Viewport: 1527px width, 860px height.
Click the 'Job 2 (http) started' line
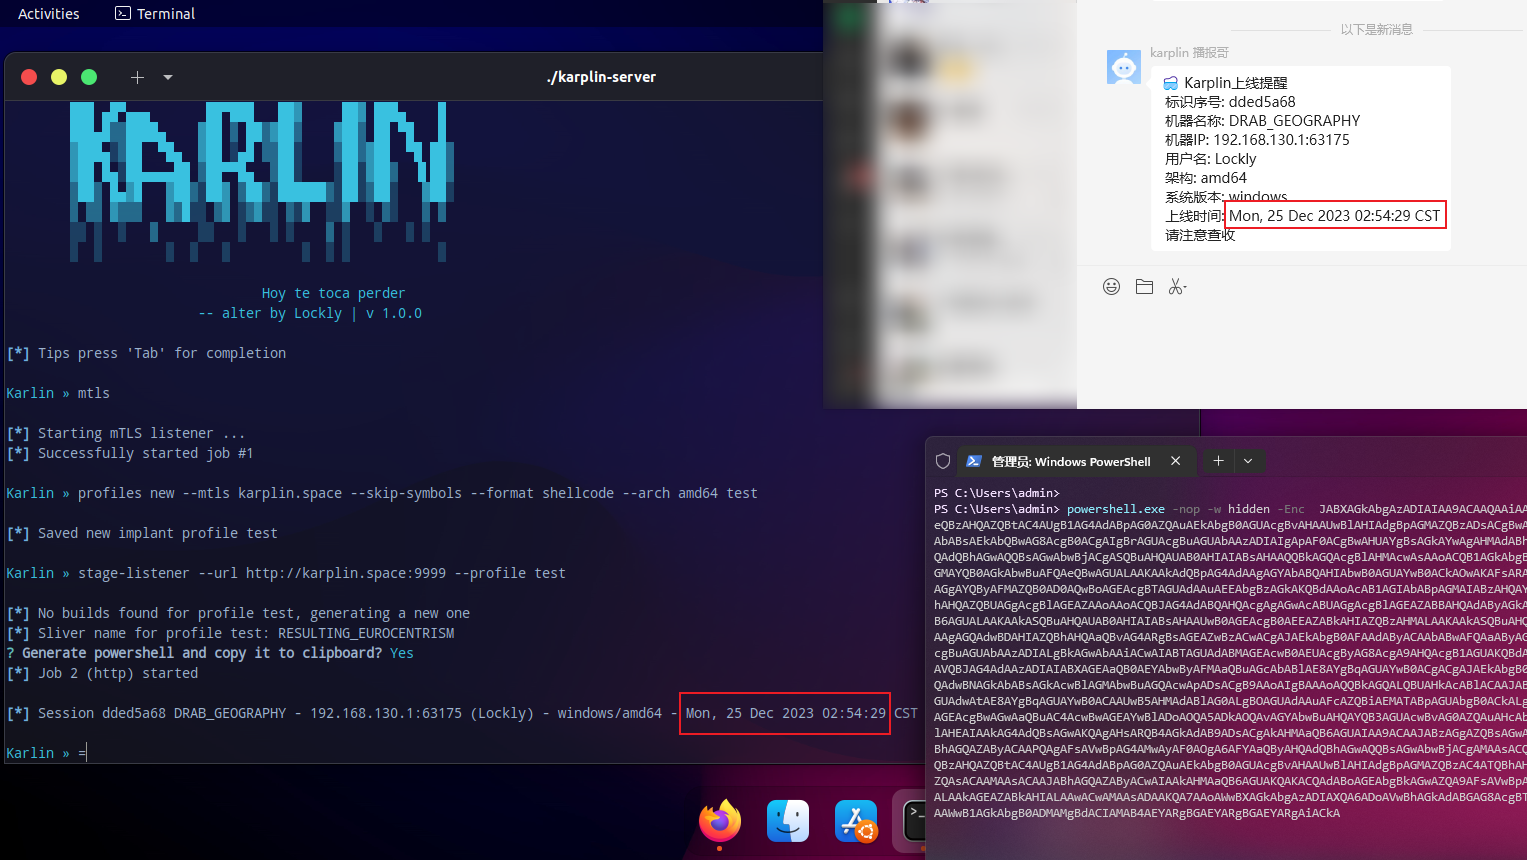[102, 673]
